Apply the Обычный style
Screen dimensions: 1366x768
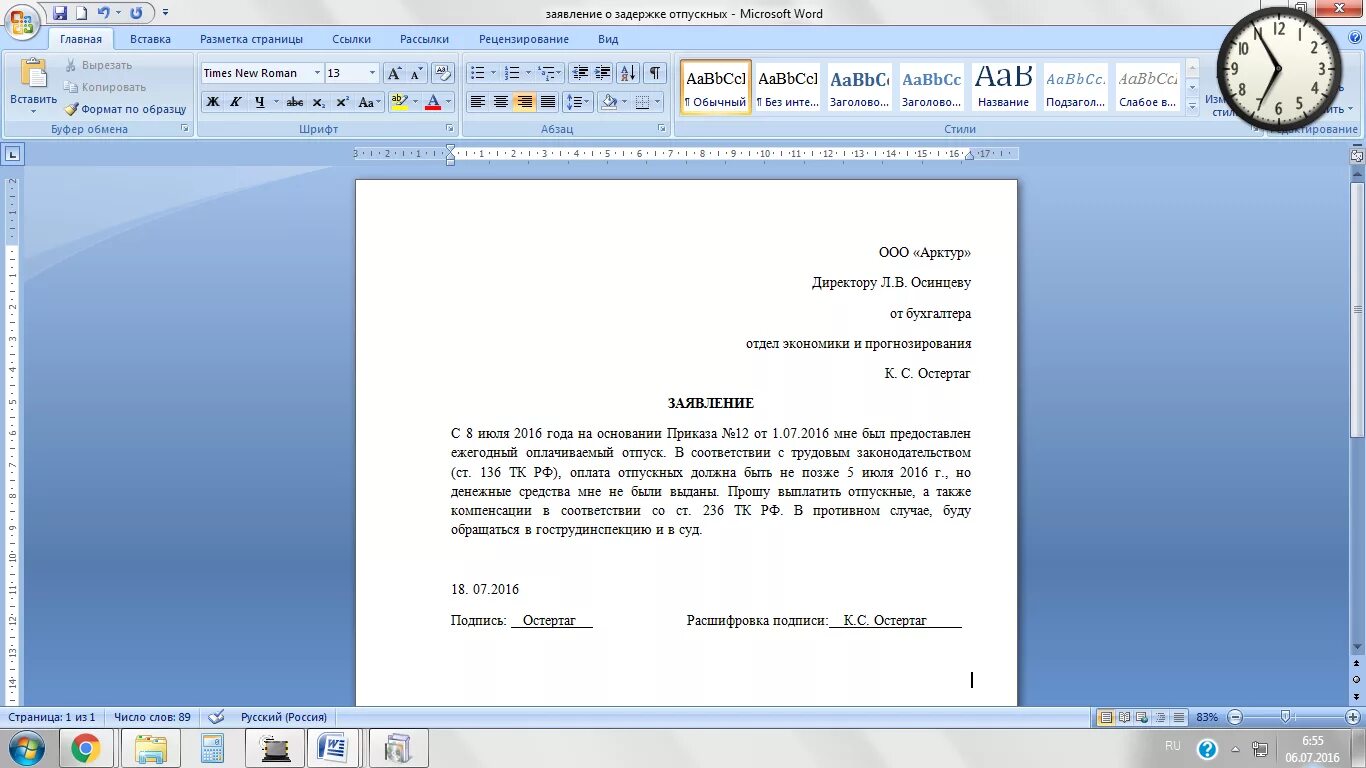click(715, 87)
